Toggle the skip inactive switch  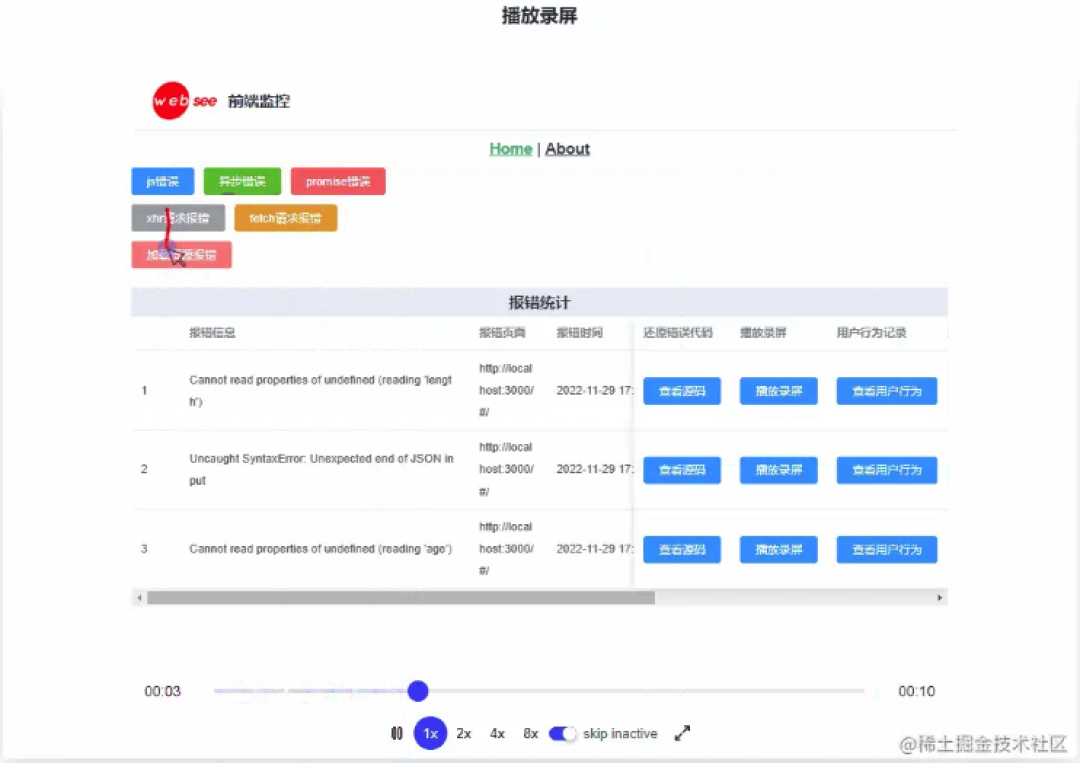tap(562, 733)
